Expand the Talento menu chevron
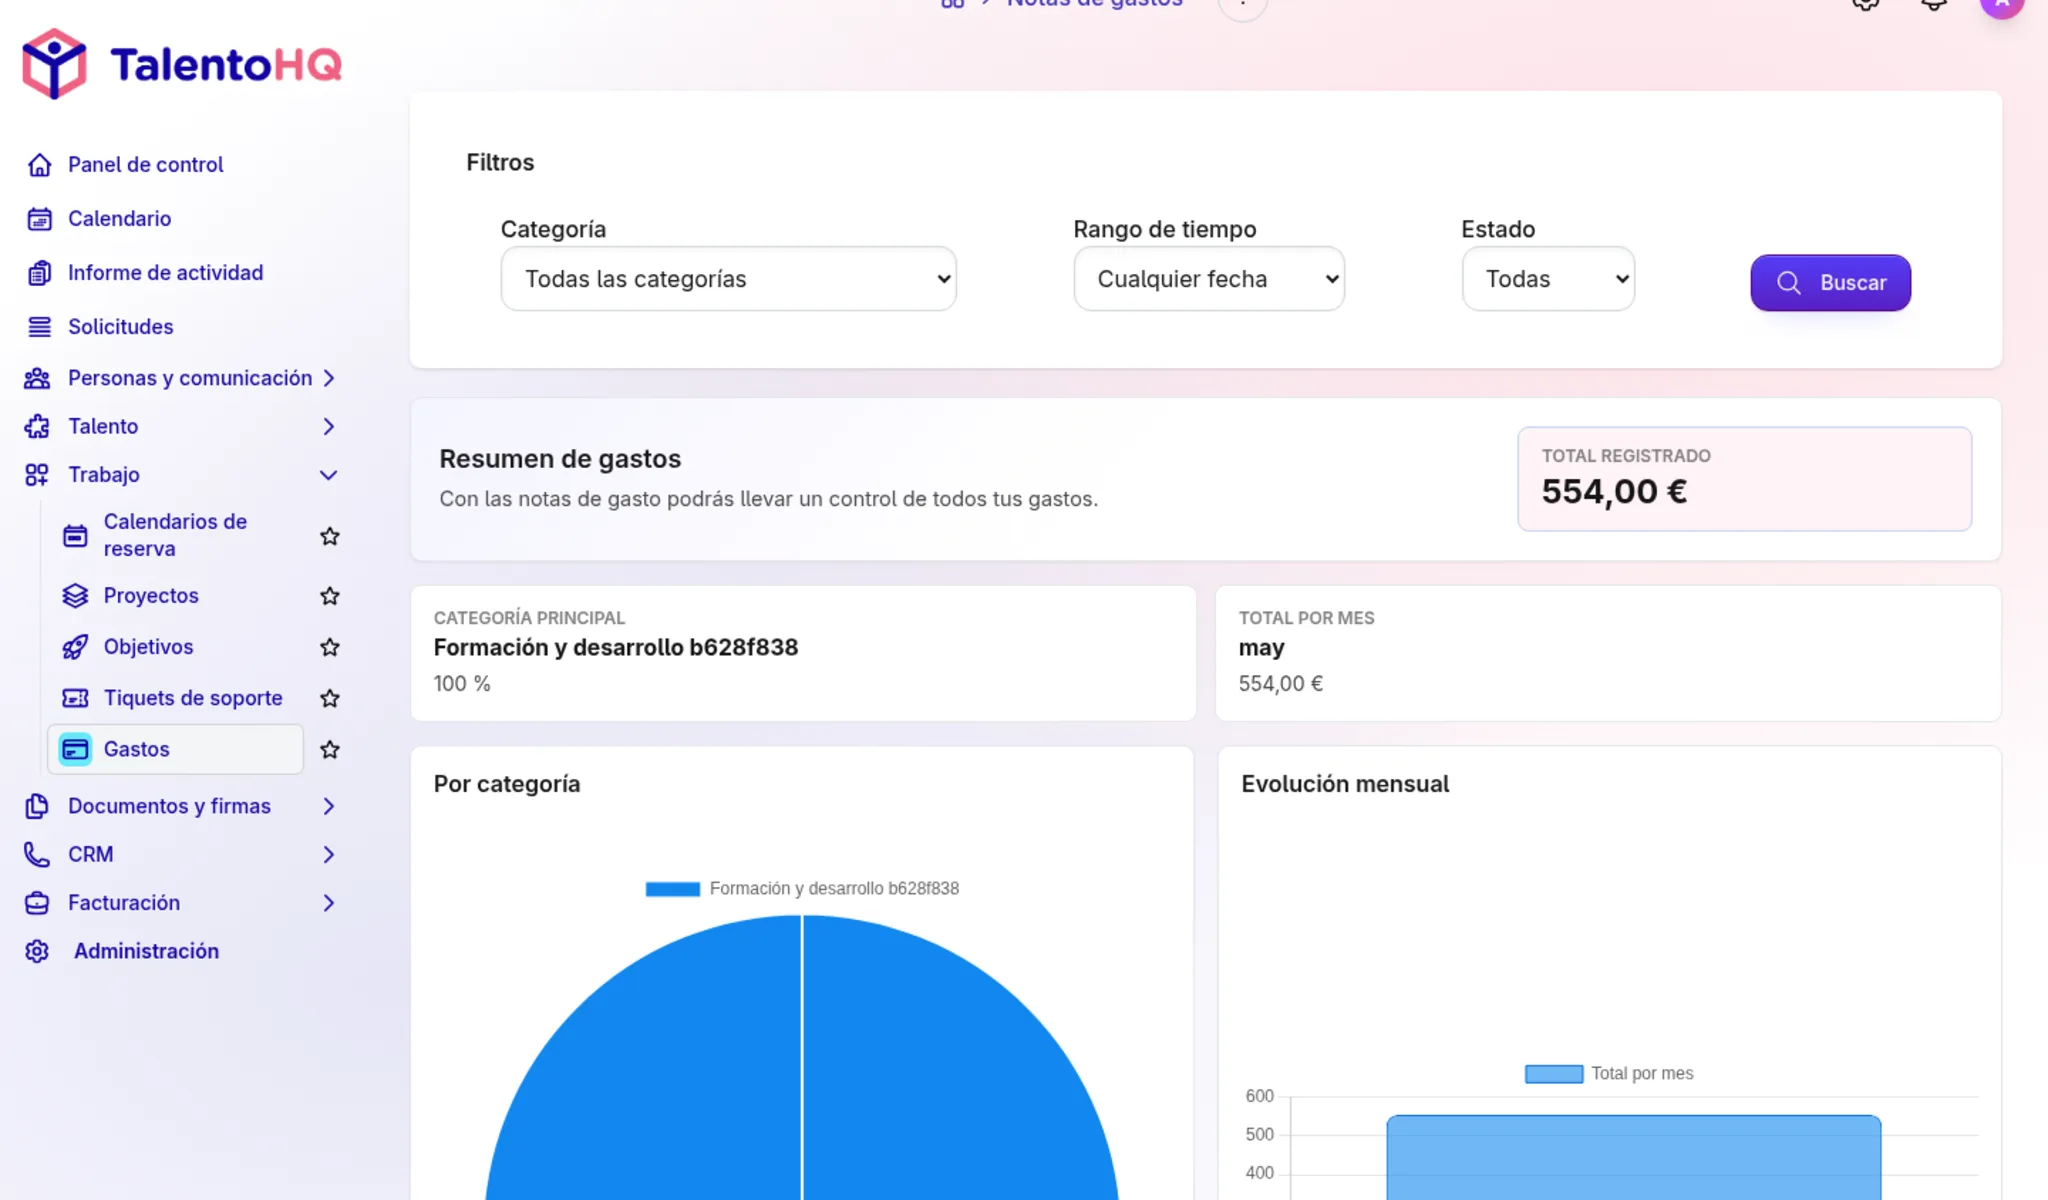 coord(329,426)
